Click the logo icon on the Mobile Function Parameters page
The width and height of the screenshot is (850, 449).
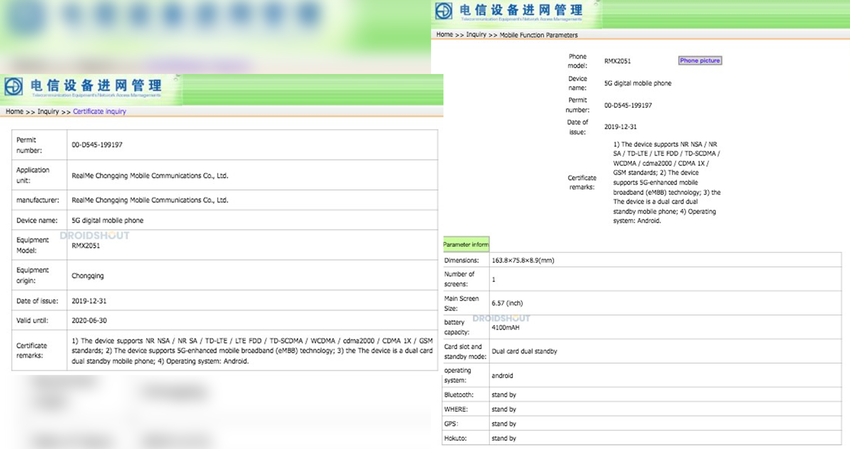click(445, 11)
